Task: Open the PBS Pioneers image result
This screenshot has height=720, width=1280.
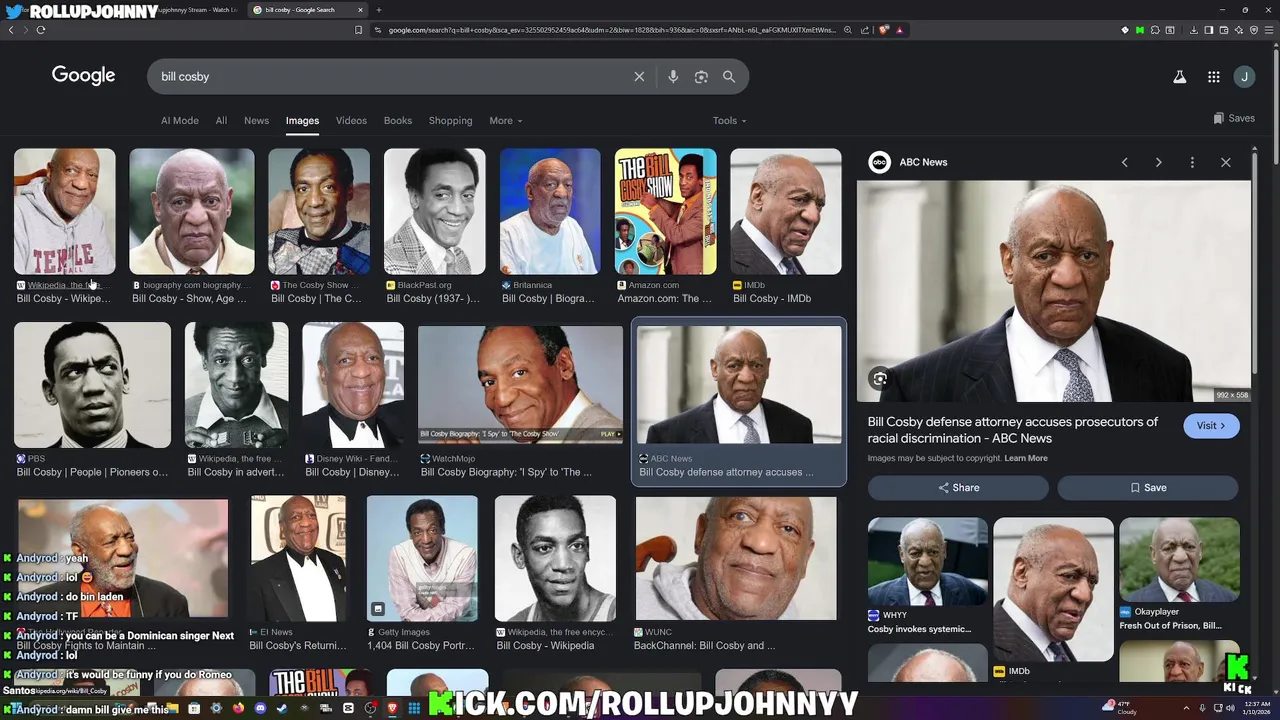Action: tap(92, 385)
